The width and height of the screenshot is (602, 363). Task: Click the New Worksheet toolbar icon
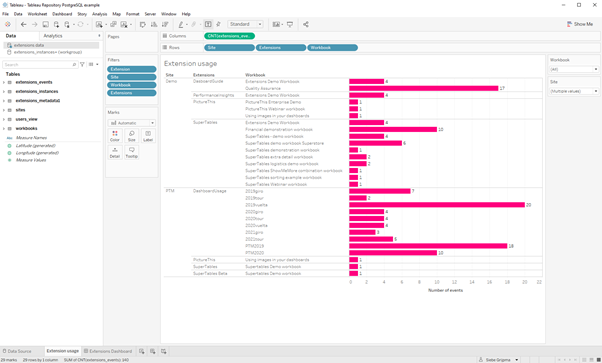pyautogui.click(x=99, y=24)
